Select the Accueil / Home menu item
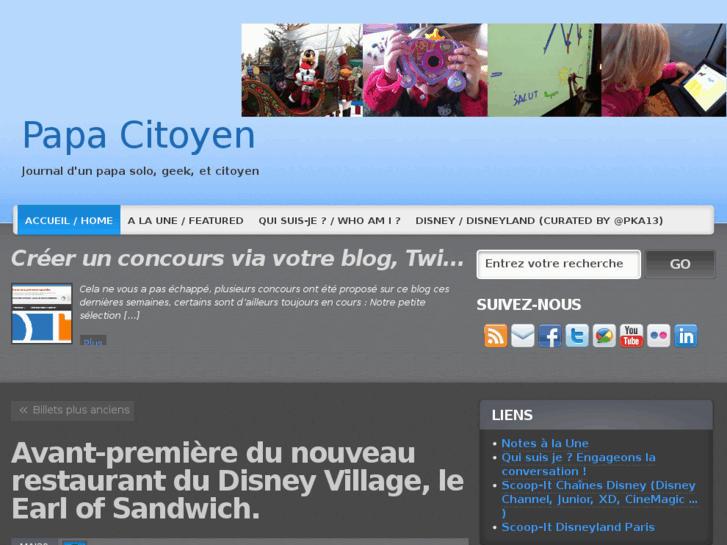Image resolution: width=727 pixels, height=545 pixels. (x=69, y=220)
